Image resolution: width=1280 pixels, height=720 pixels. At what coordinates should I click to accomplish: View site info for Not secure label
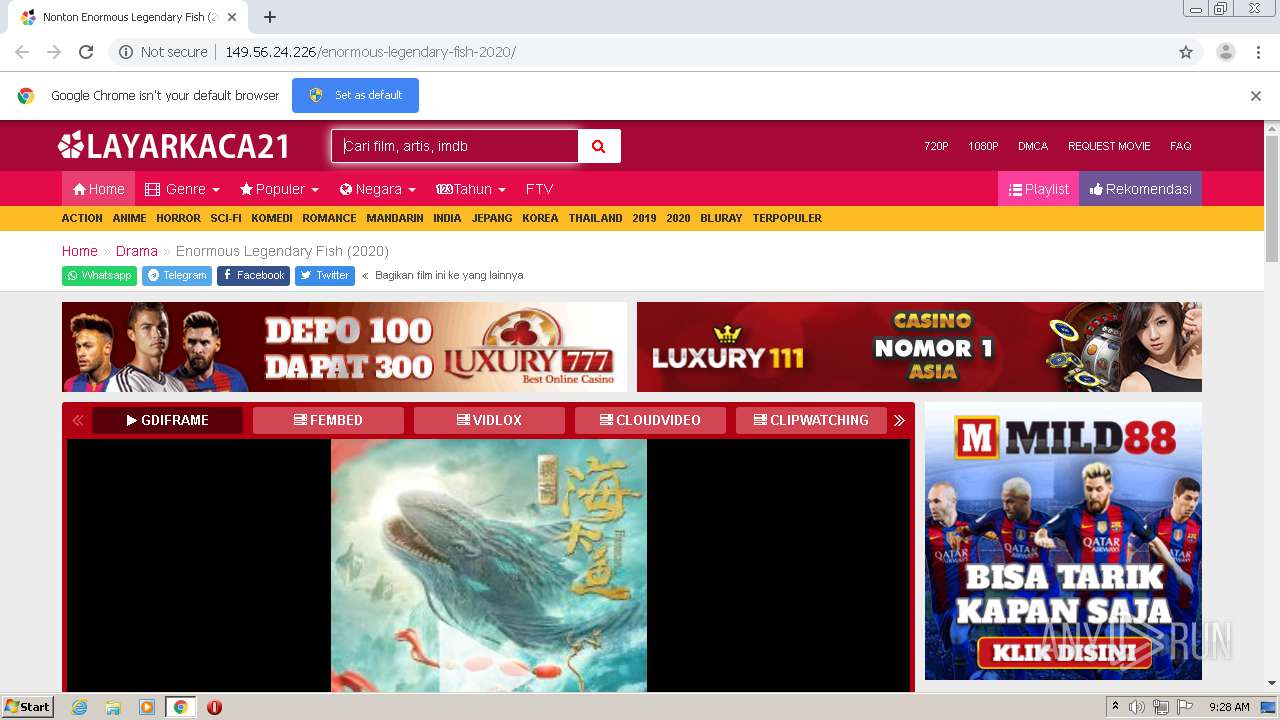click(163, 52)
